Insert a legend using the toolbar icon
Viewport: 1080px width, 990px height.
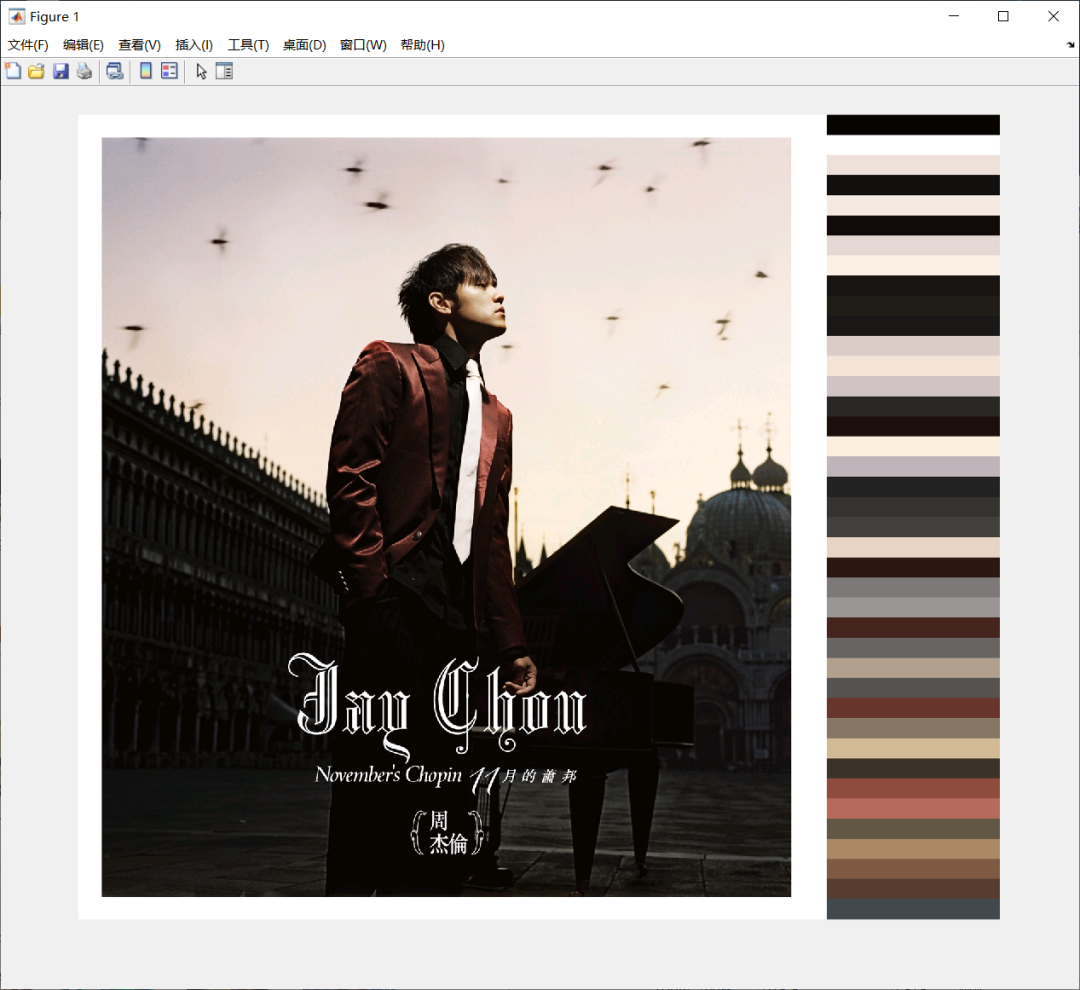(169, 71)
